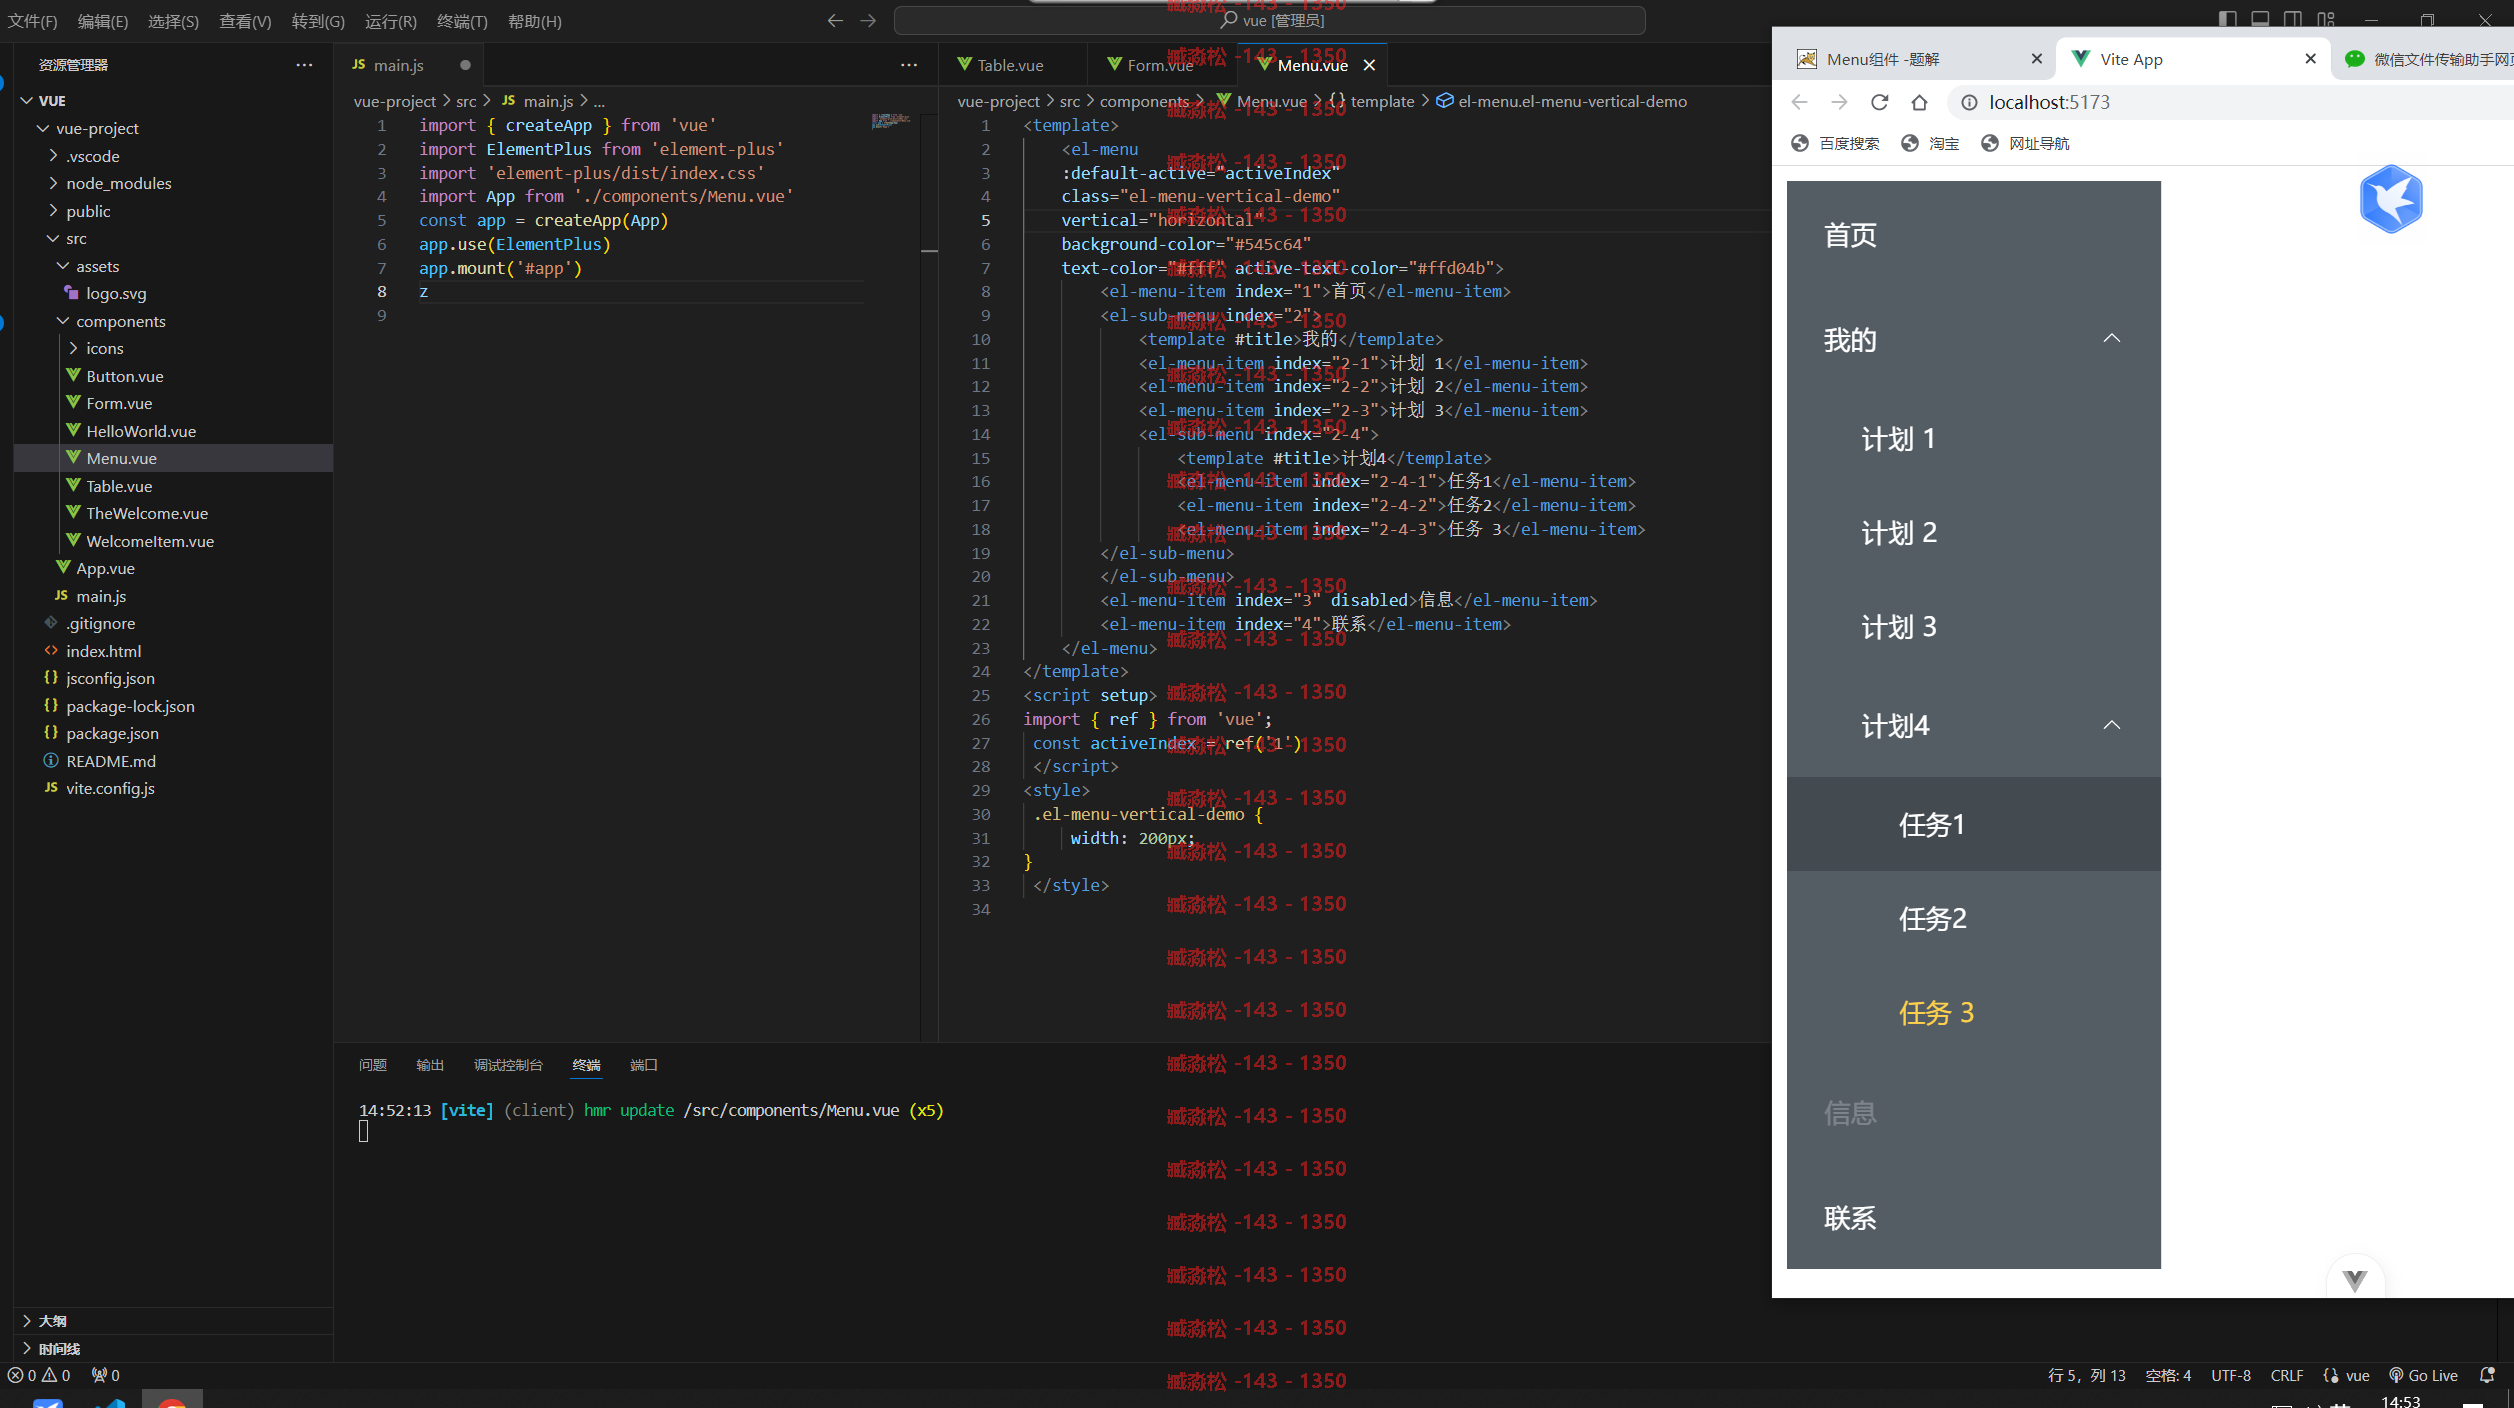This screenshot has width=2514, height=1408.
Task: Close the Menu组件 browser tab
Action: tap(2036, 59)
